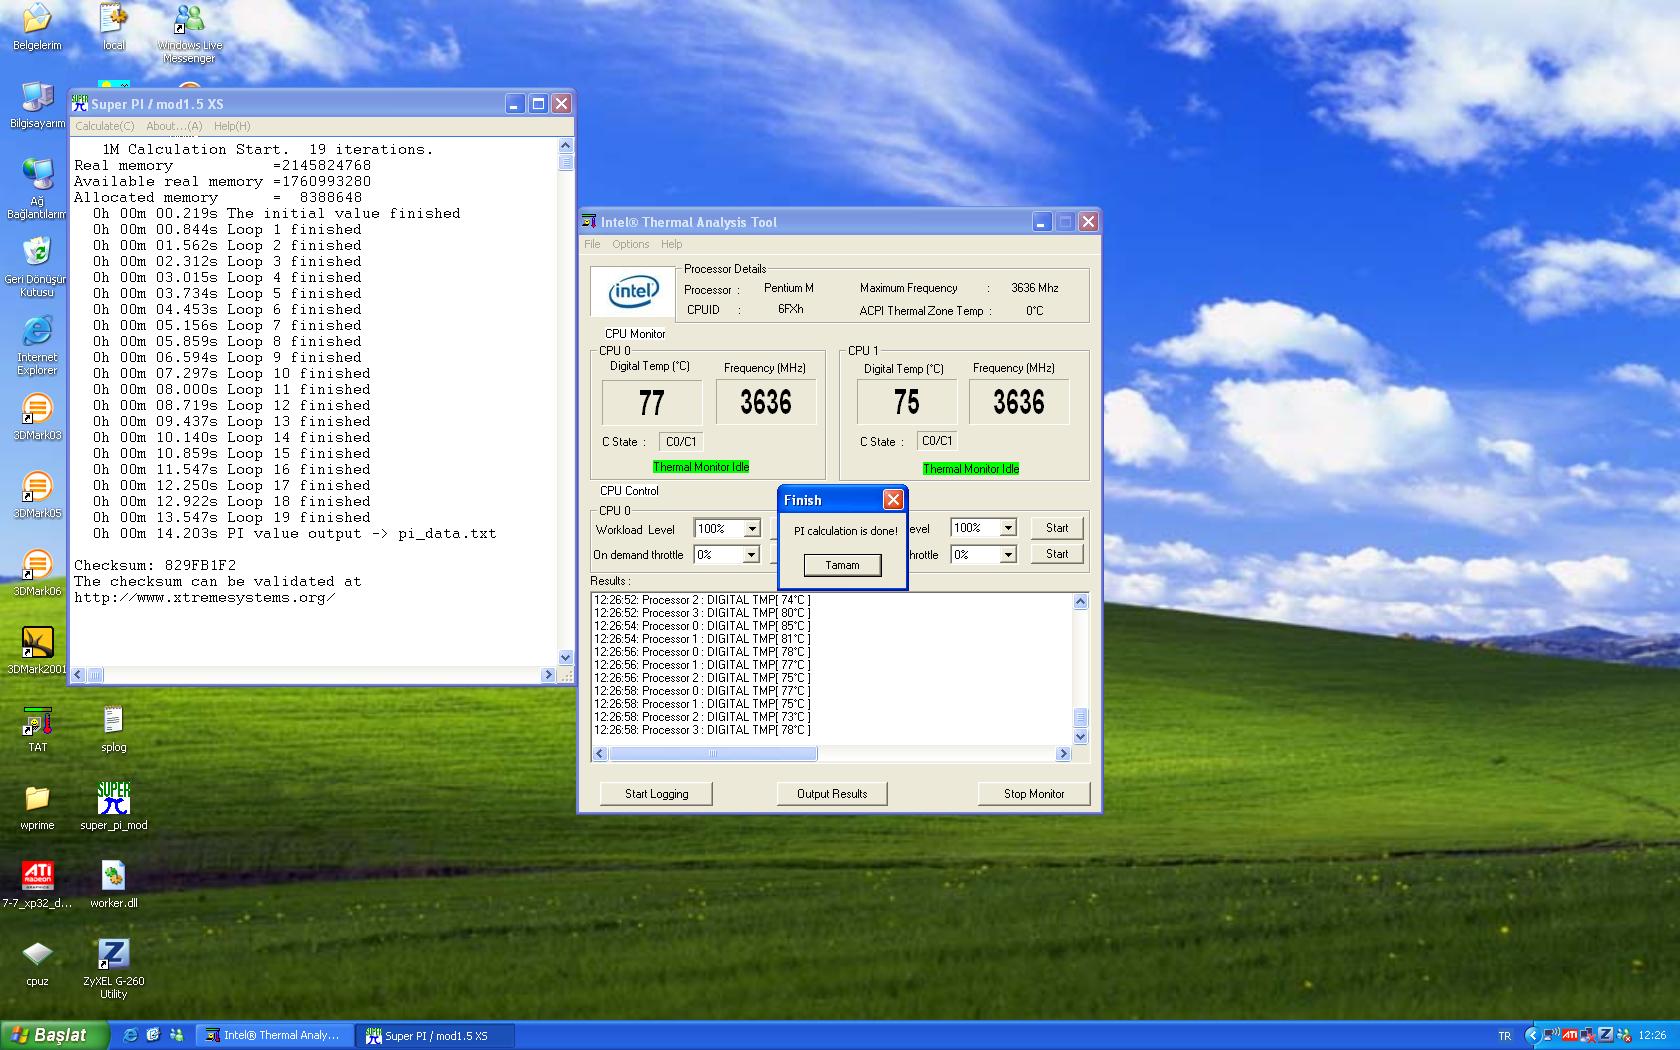Launch the 3DMark03 desktop shortcut
The width and height of the screenshot is (1680, 1050).
click(x=37, y=417)
